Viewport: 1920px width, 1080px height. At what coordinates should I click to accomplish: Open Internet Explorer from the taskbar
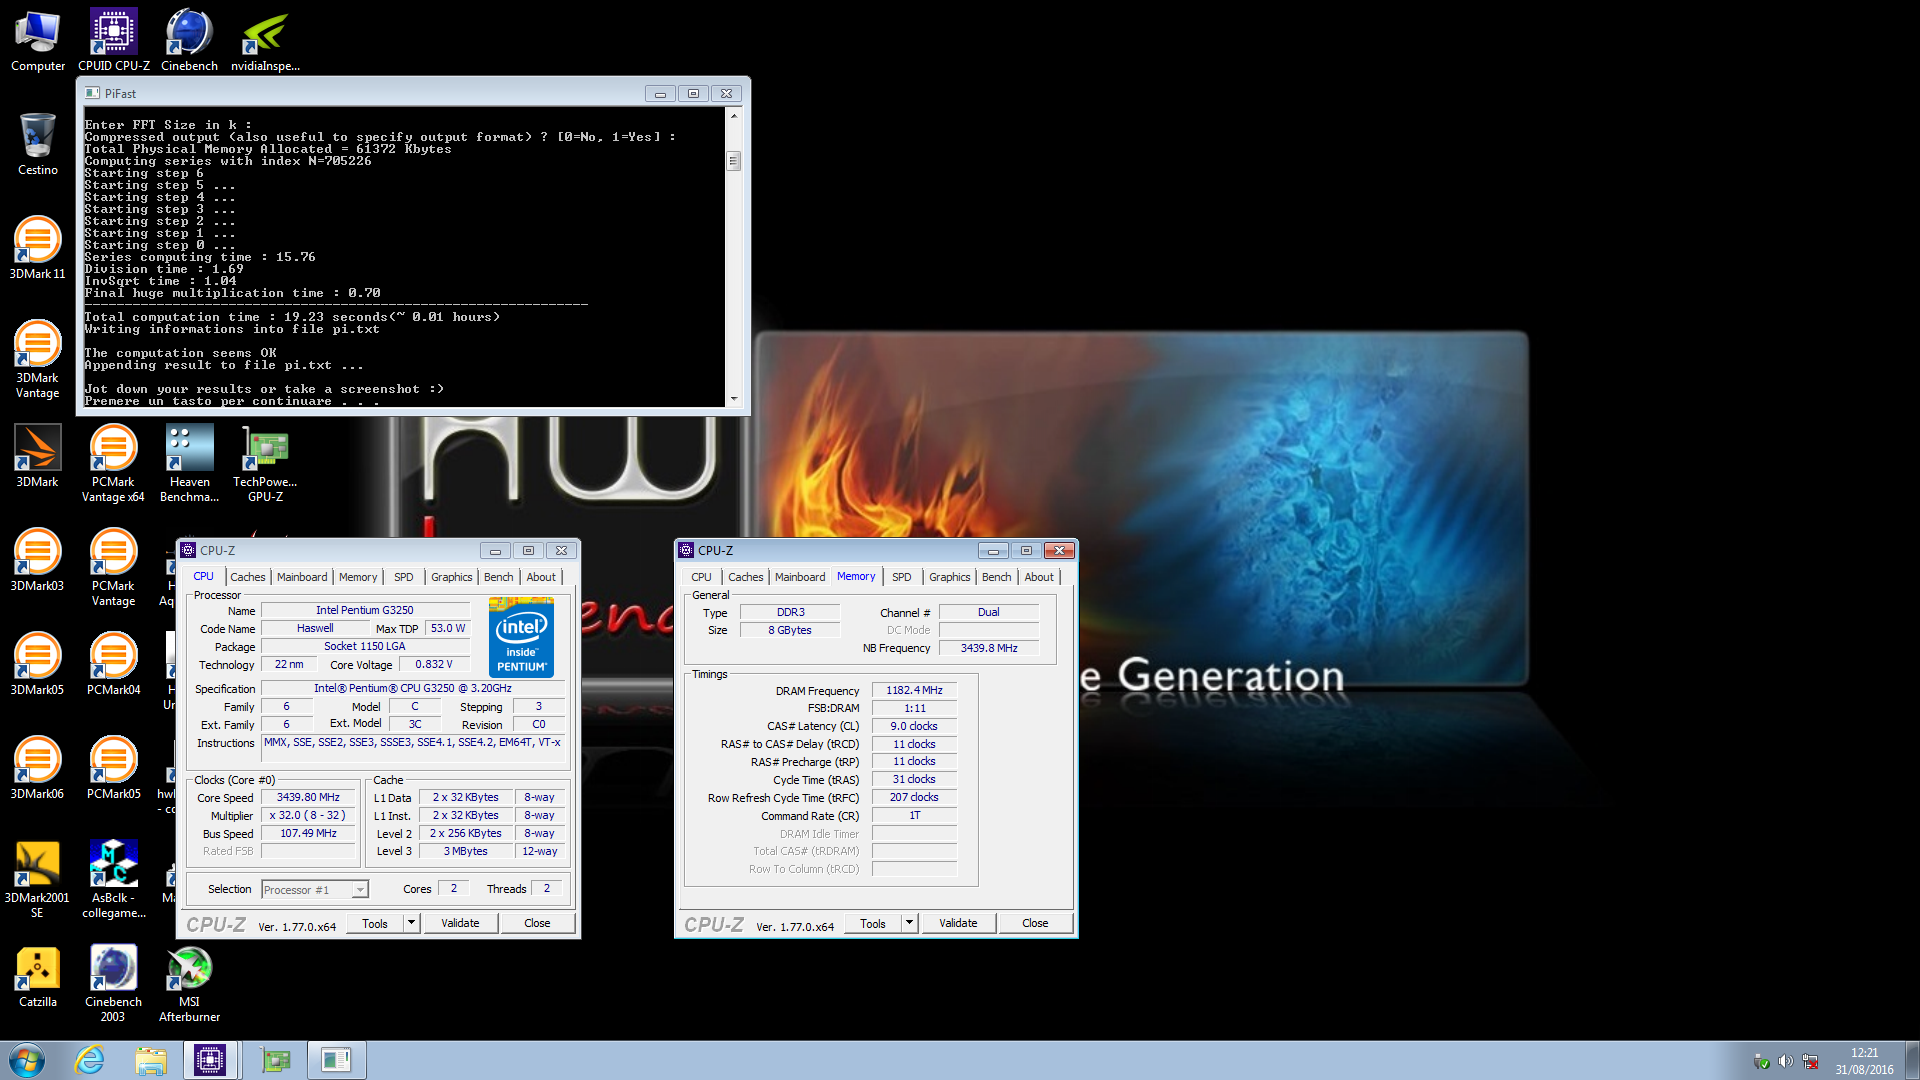click(x=90, y=1060)
